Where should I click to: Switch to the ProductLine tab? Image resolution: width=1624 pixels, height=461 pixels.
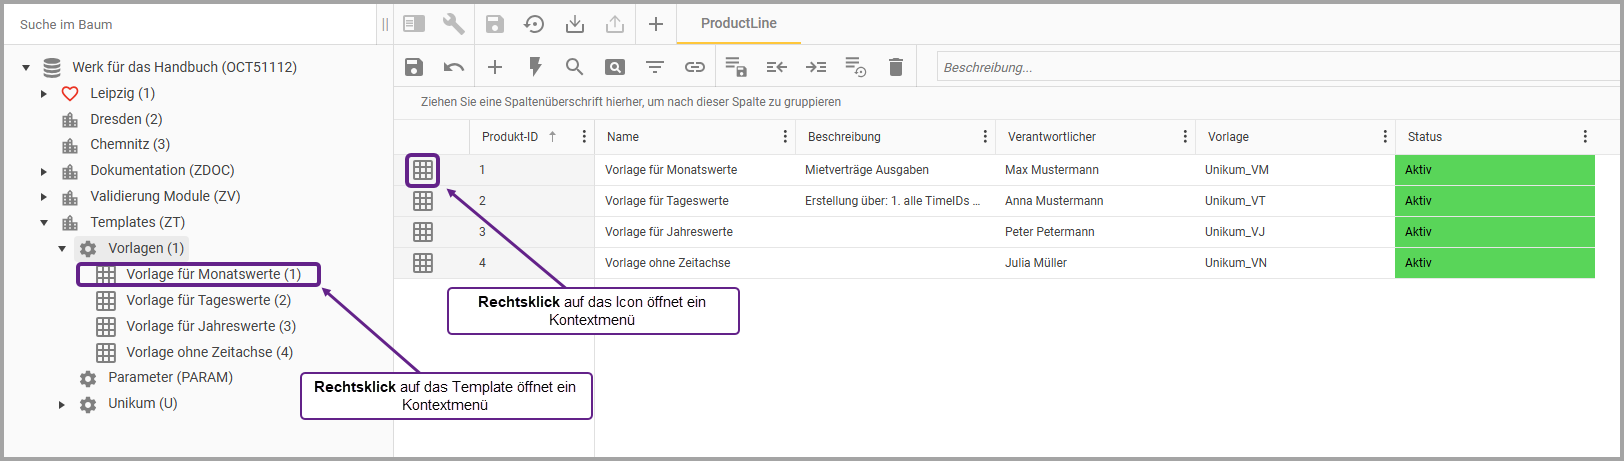tap(738, 23)
